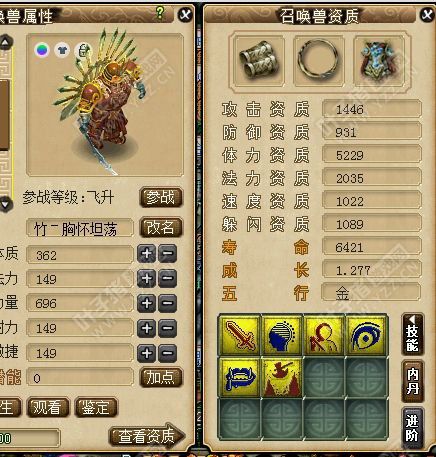Toggle the rainbow color circle icon

point(42,50)
